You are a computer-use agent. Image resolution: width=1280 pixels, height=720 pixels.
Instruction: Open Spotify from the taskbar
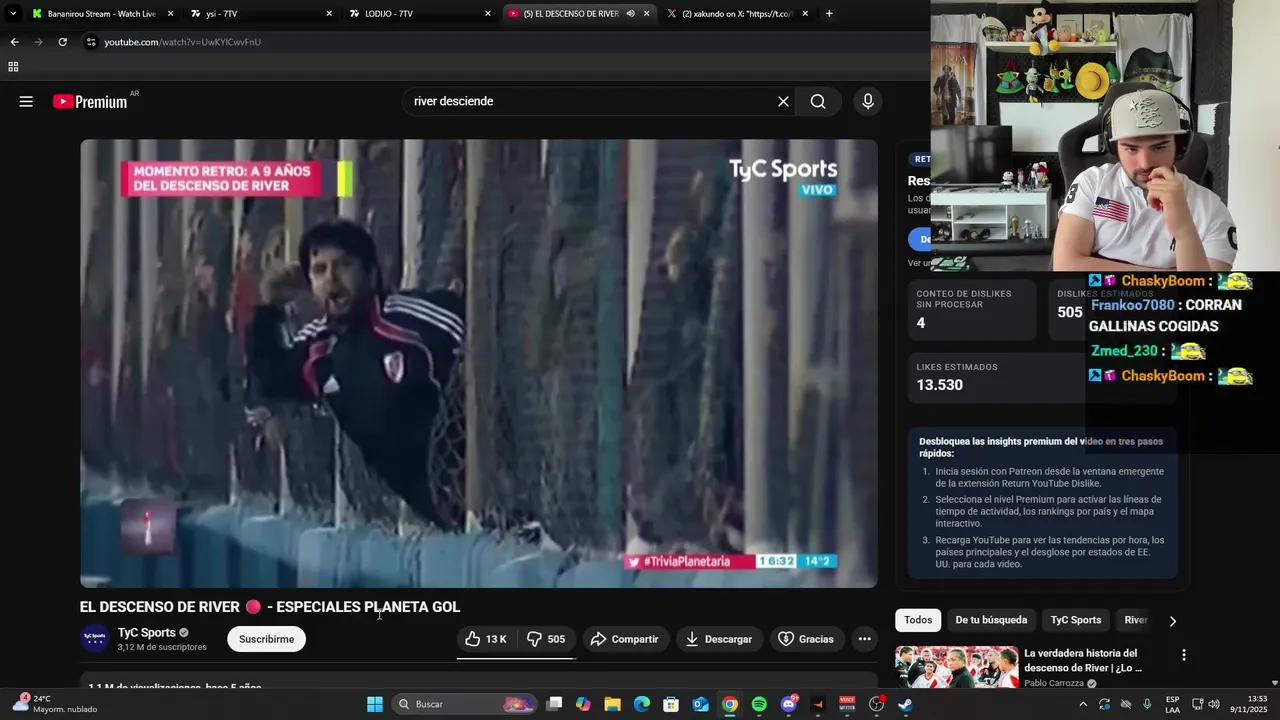tap(759, 704)
